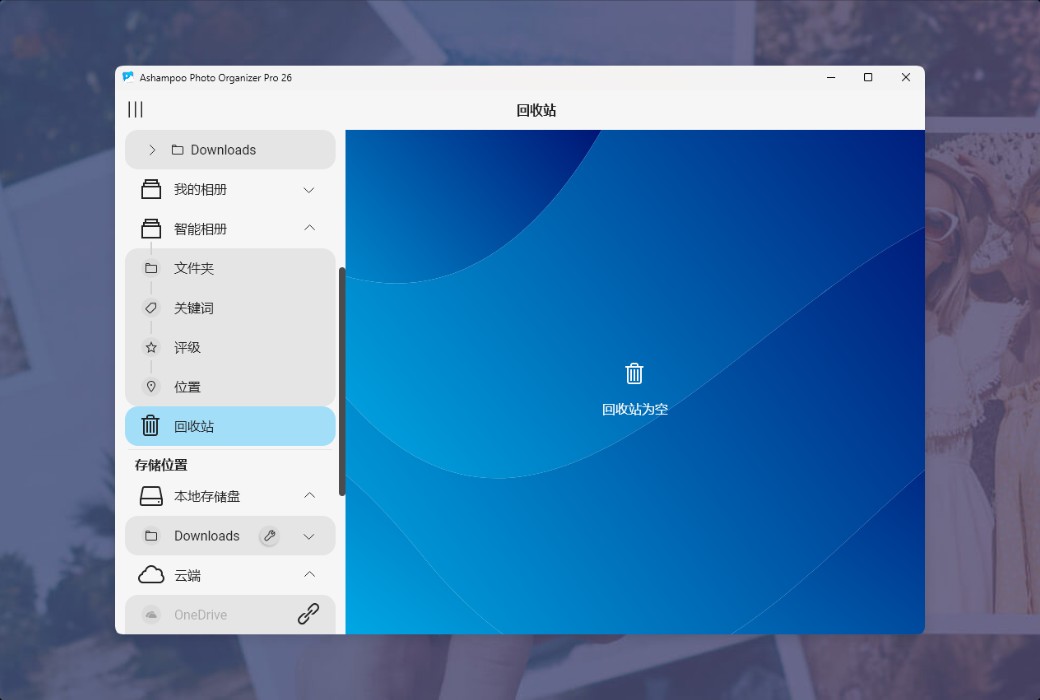Click the 关键词 tag icon in sidebar
This screenshot has height=700, width=1040.
pos(151,307)
